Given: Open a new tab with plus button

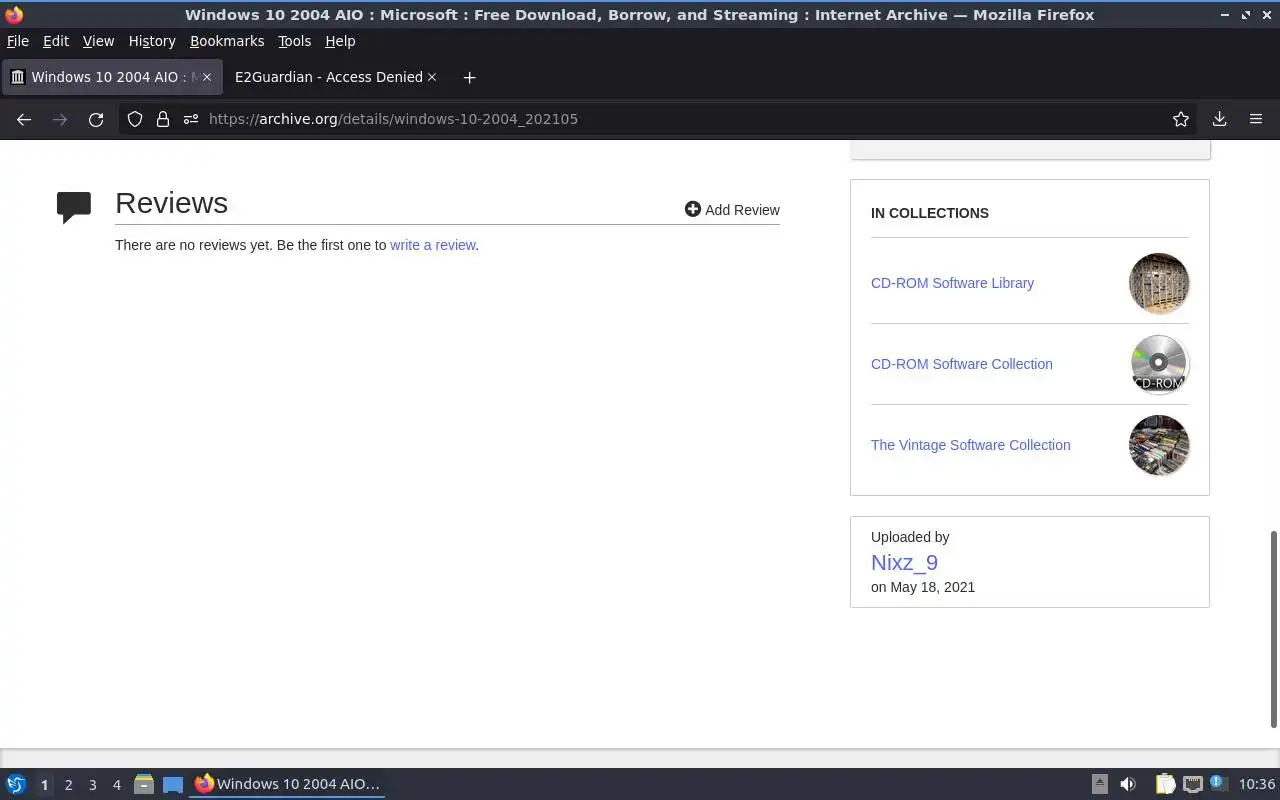Looking at the screenshot, I should (469, 77).
